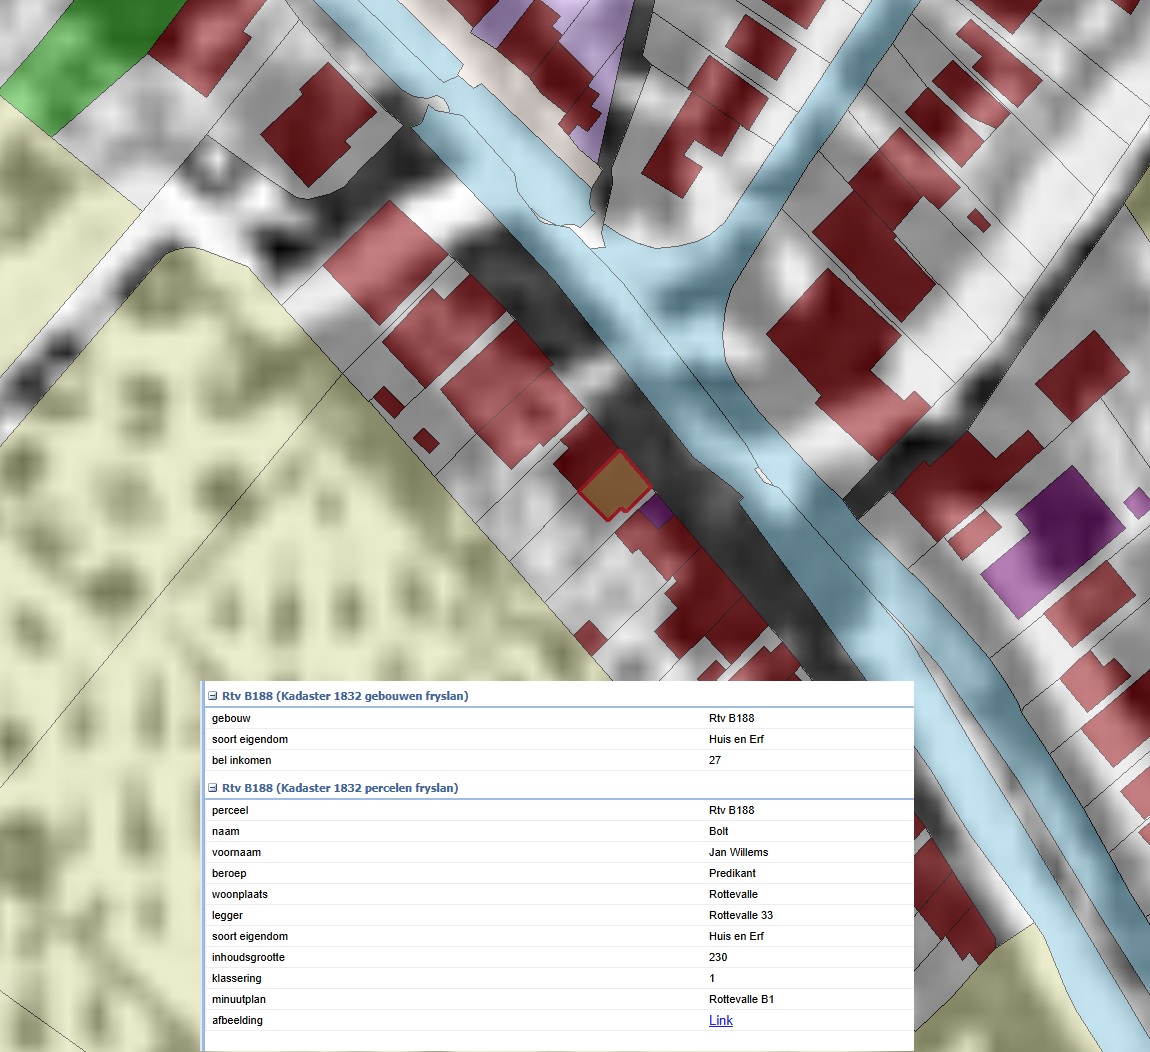Select the 'Rottevalle B1' minuutplan value

[x=741, y=999]
